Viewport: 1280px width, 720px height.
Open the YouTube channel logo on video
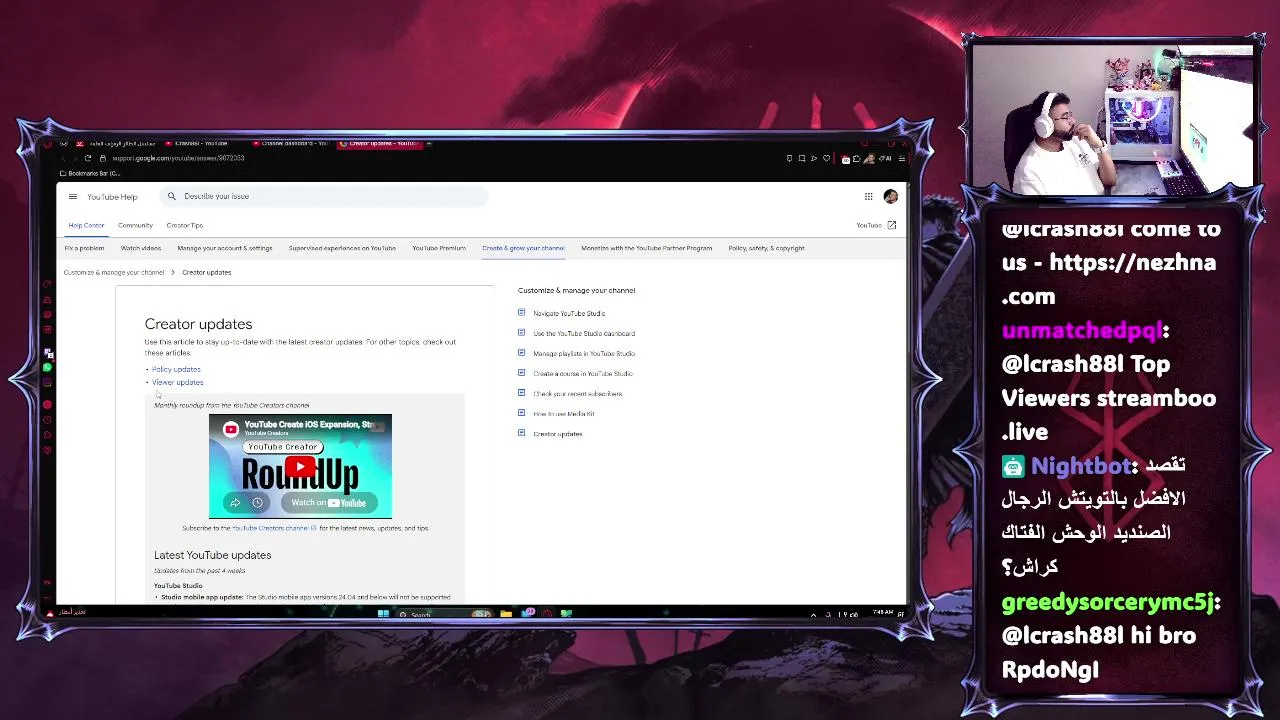pyautogui.click(x=231, y=429)
